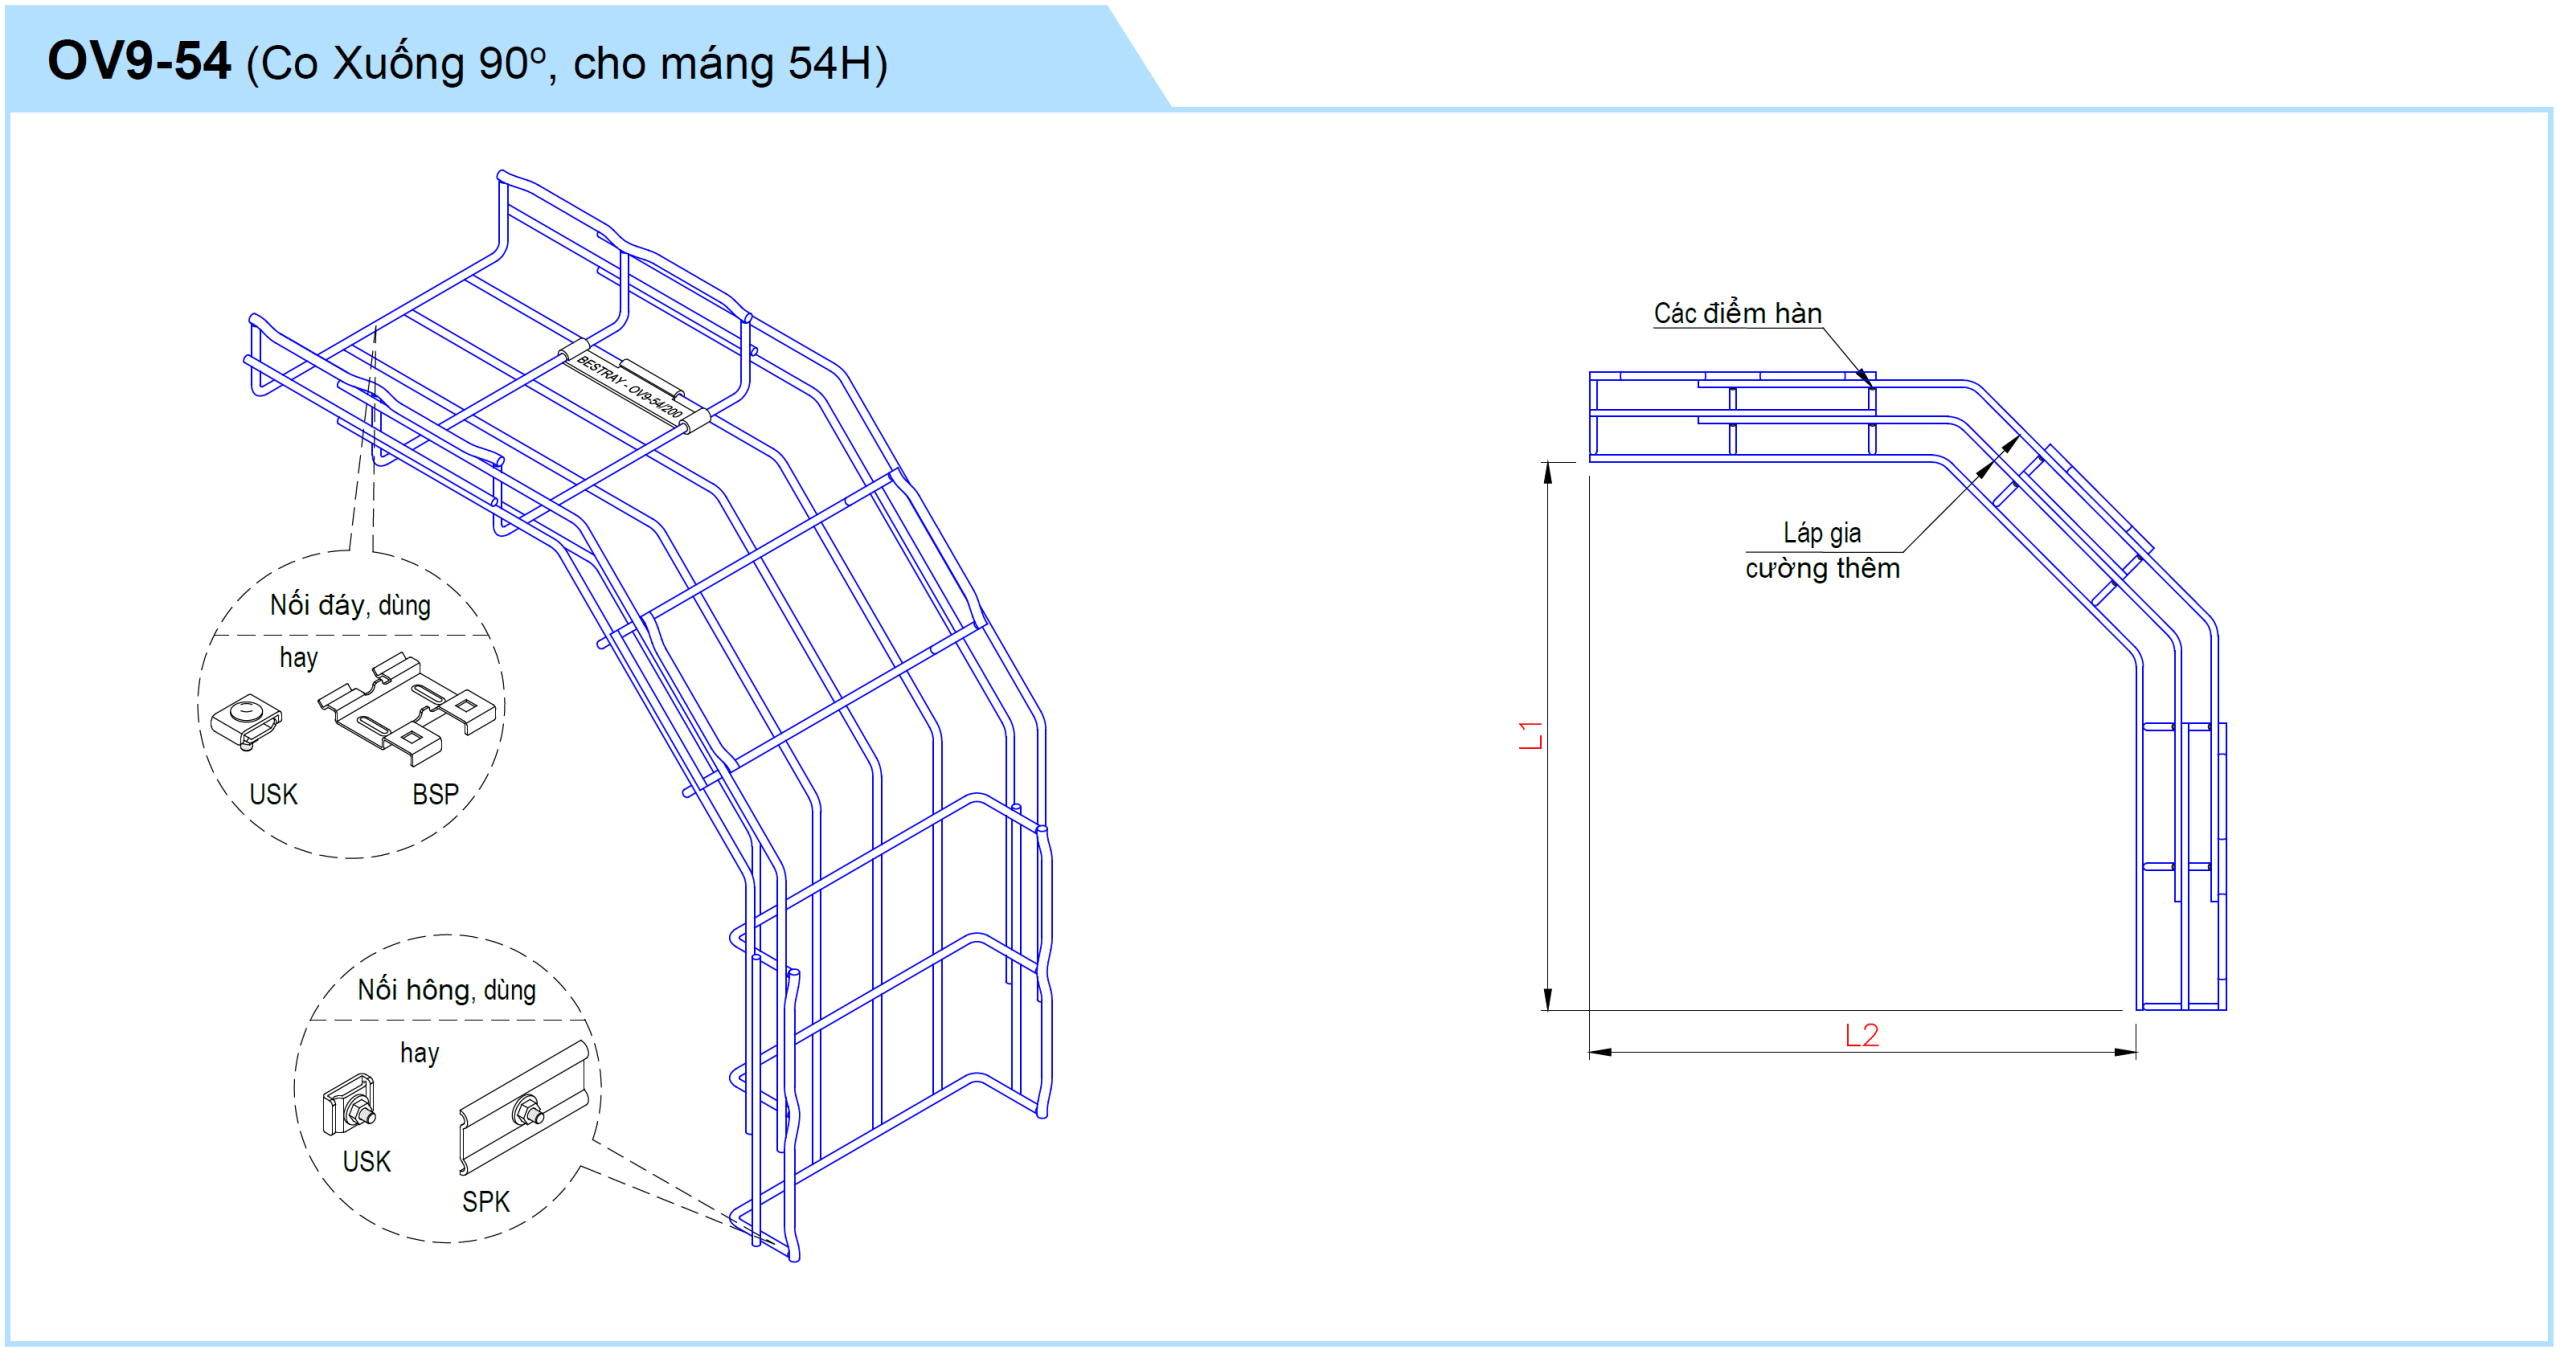Click the Lắp gia cường thêm annotation
Screen dimensions: 2560x1354
pos(1822,551)
